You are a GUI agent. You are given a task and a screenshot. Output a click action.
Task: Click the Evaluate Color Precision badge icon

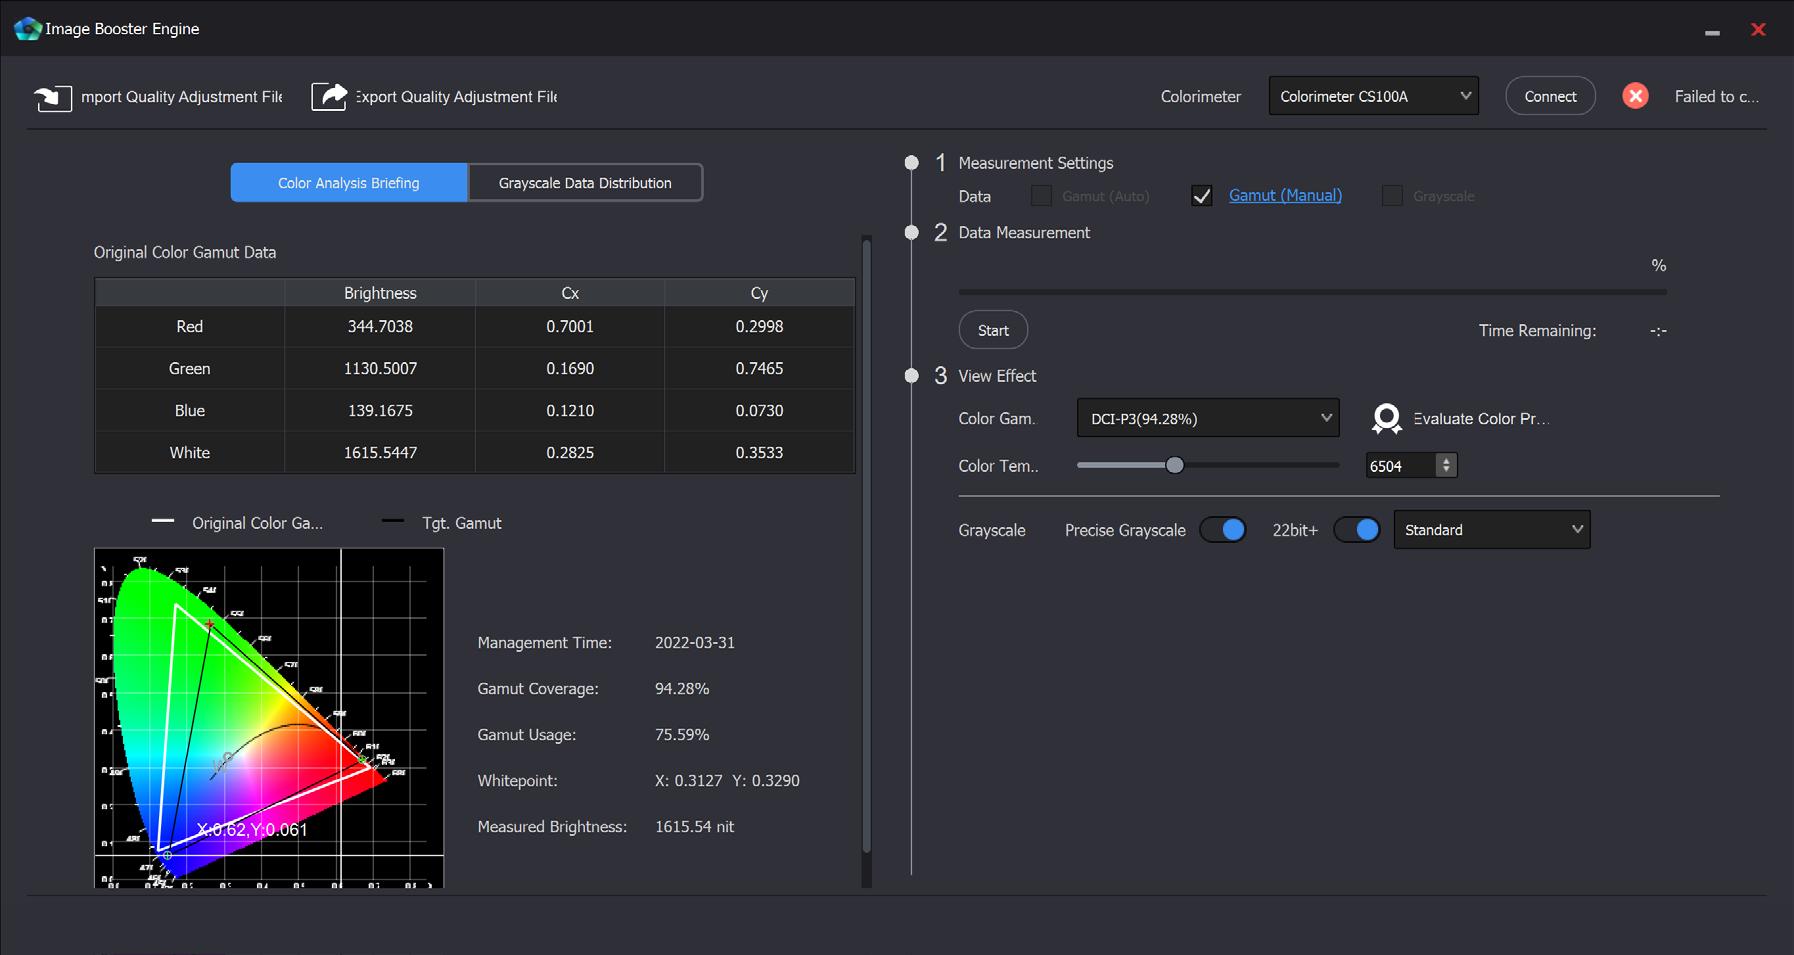click(1386, 419)
